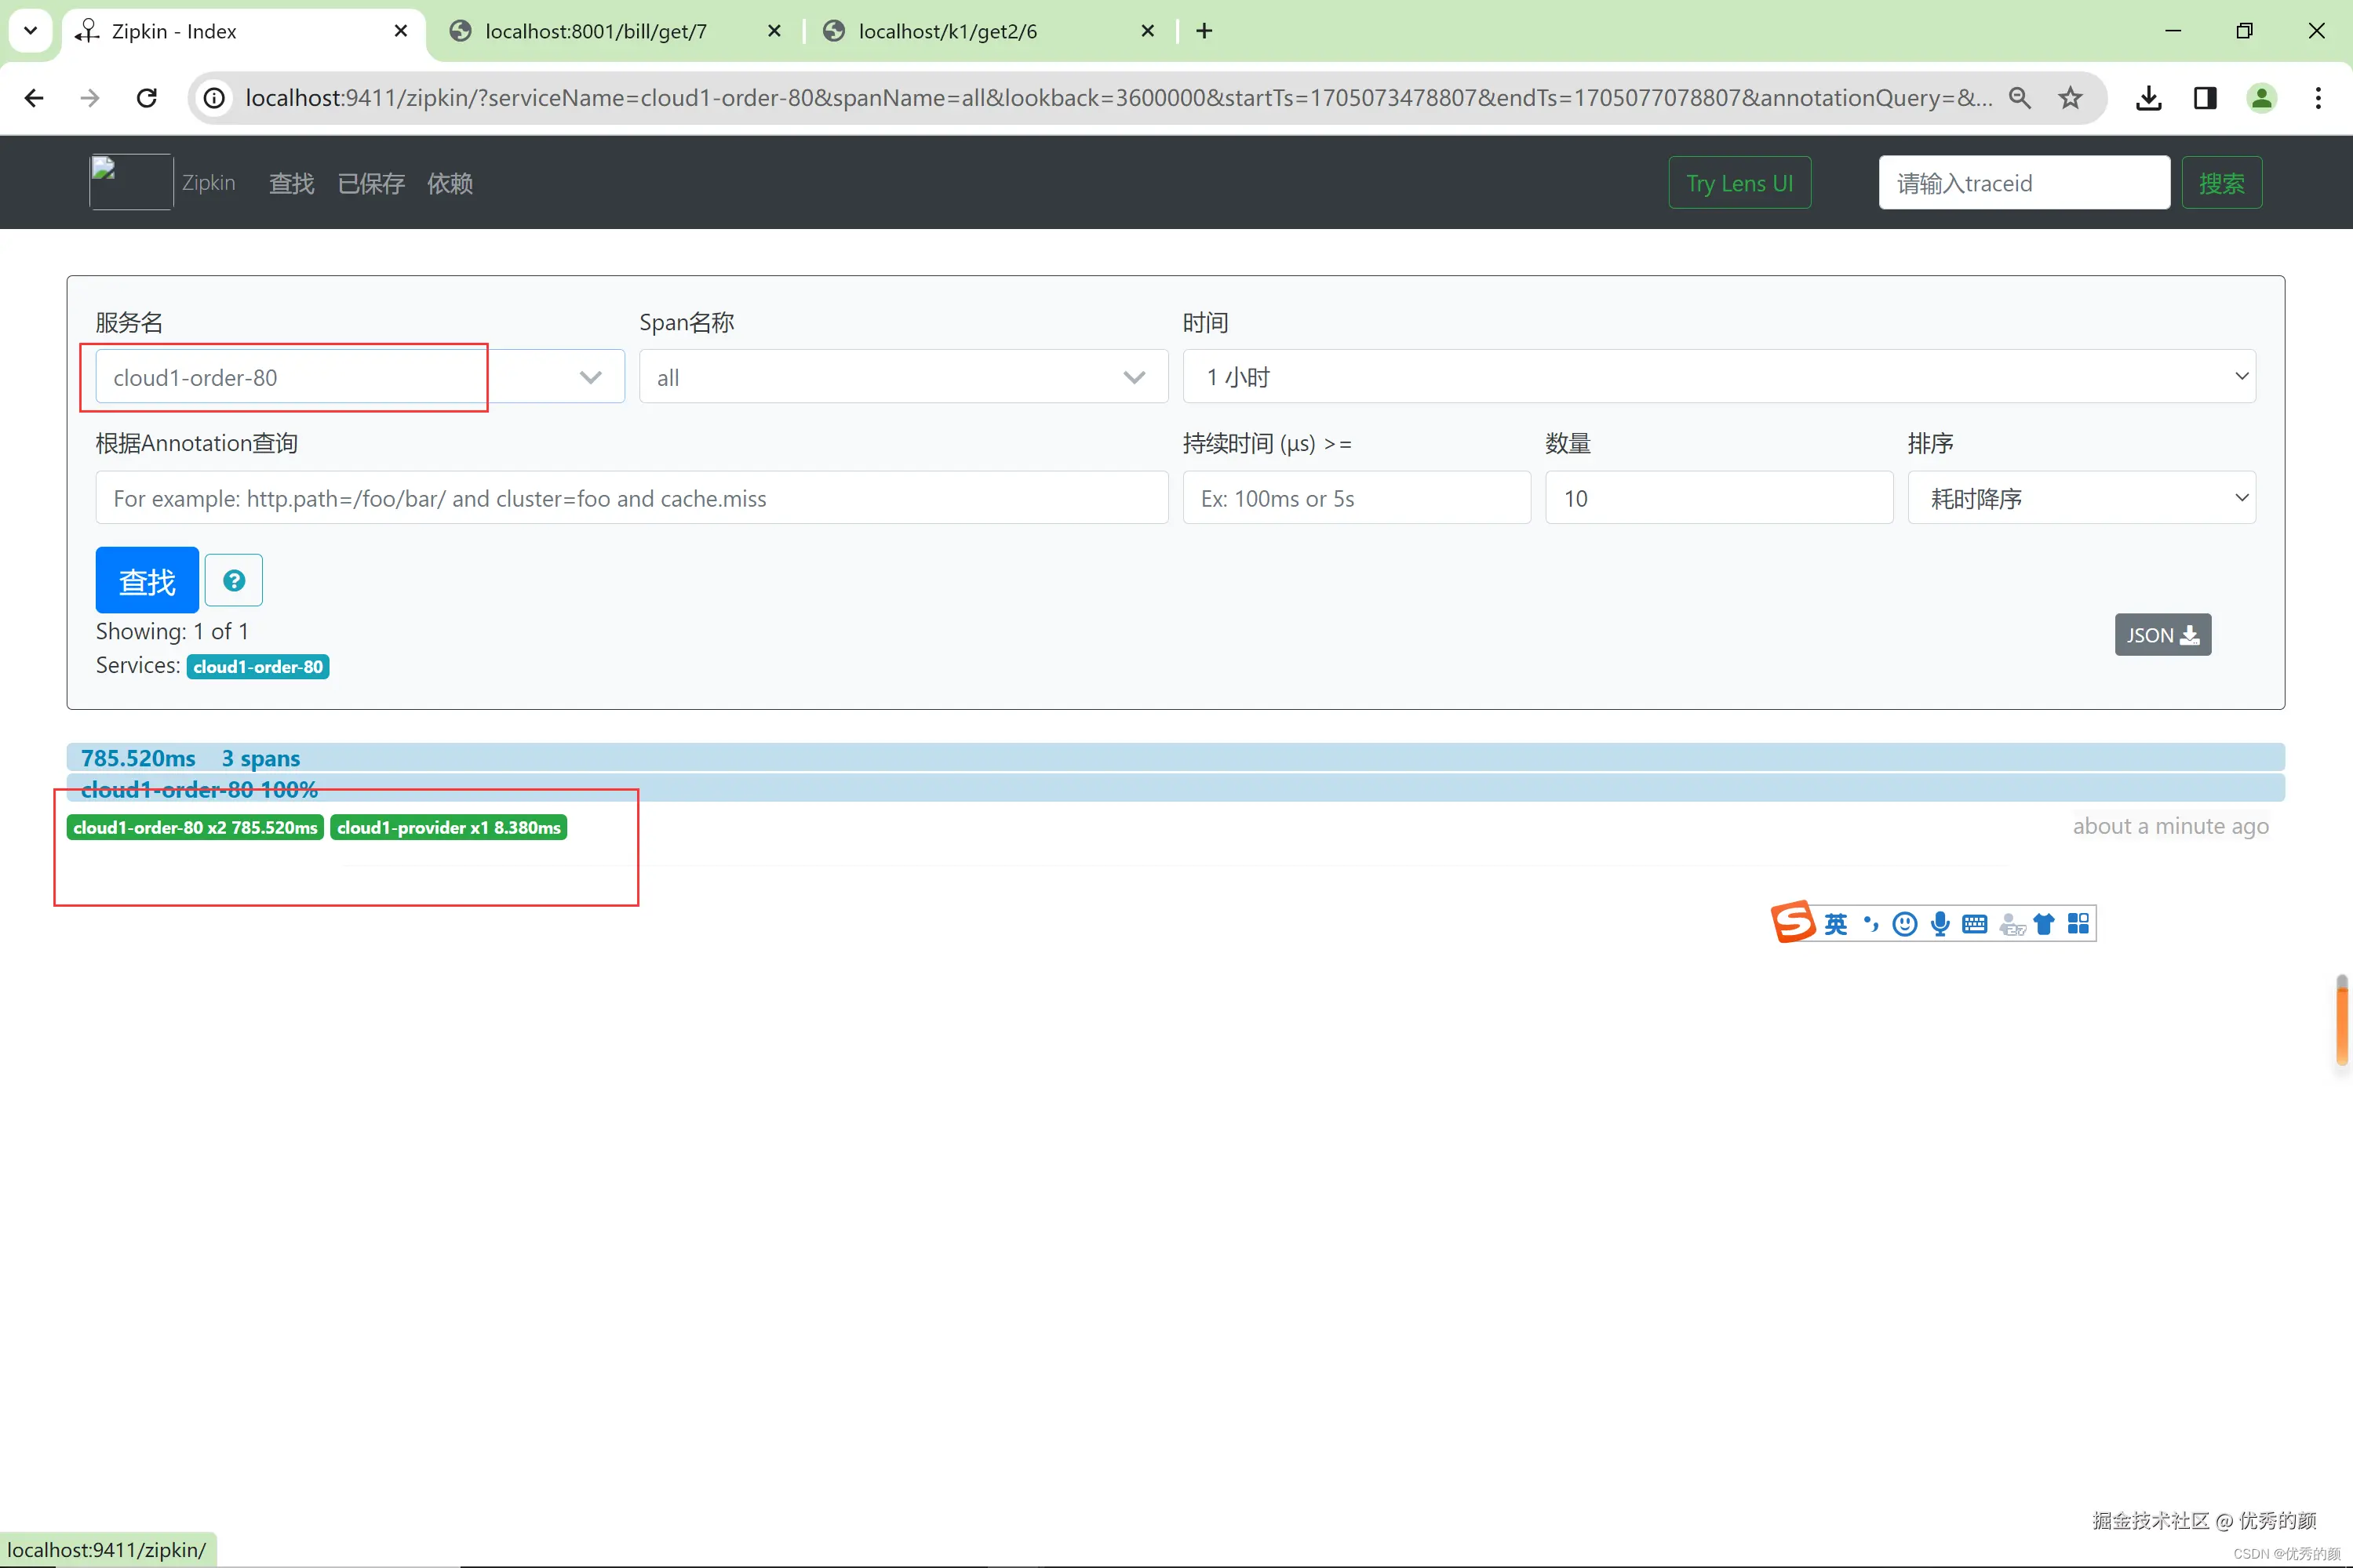Expand the Span name all dropdown

click(x=1133, y=377)
